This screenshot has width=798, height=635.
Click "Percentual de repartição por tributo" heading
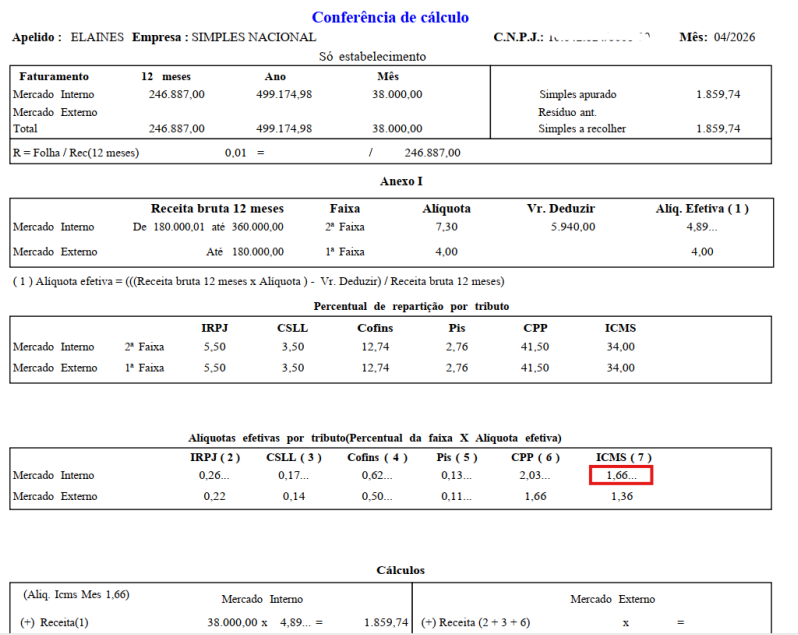click(x=411, y=306)
